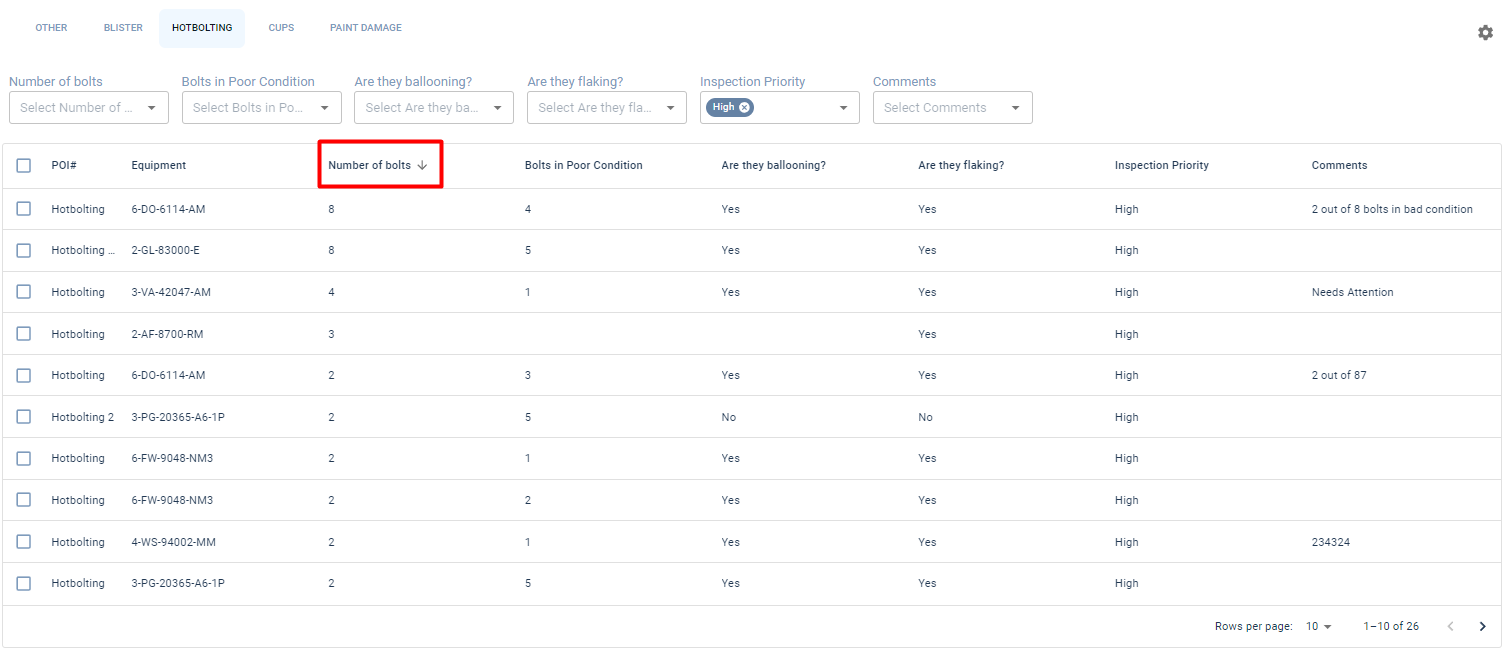This screenshot has height=651, width=1510.
Task: Open the Number of bolts filter dropdown
Action: [x=151, y=108]
